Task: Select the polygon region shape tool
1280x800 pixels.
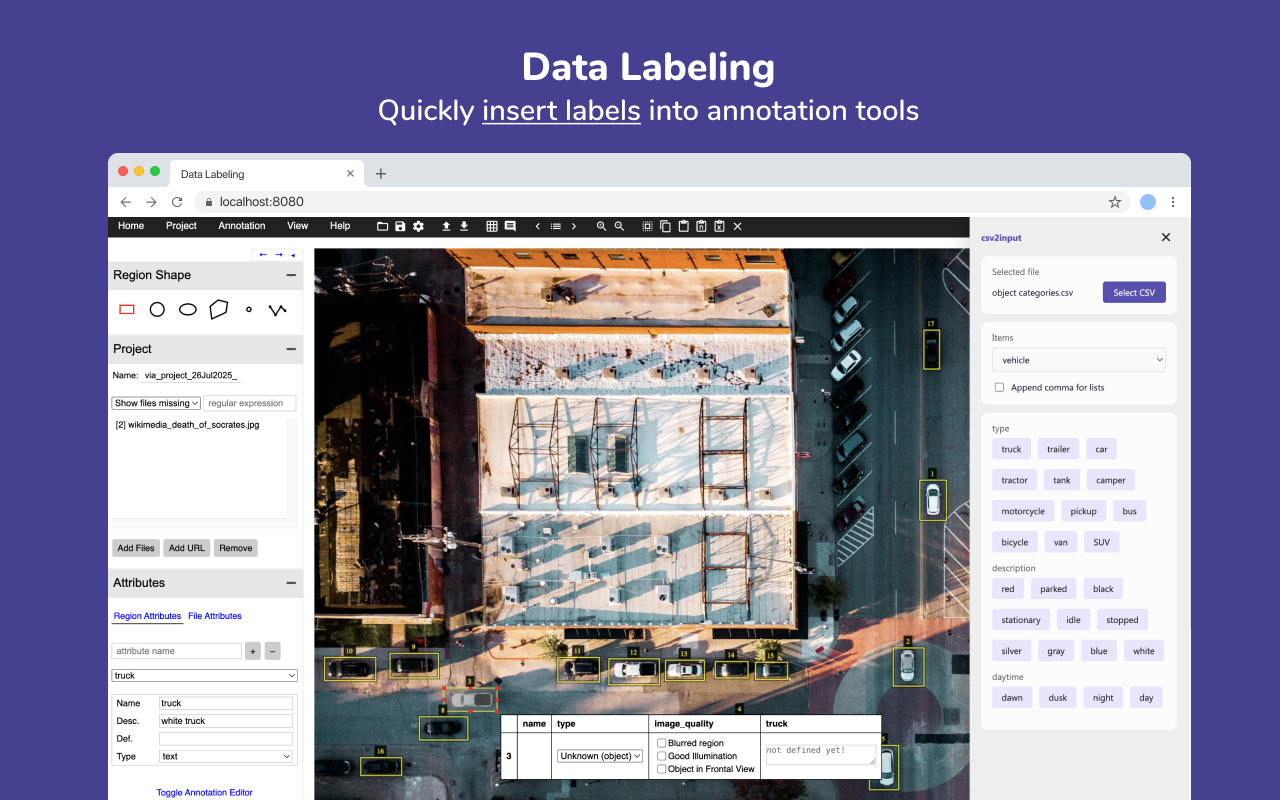Action: (218, 309)
